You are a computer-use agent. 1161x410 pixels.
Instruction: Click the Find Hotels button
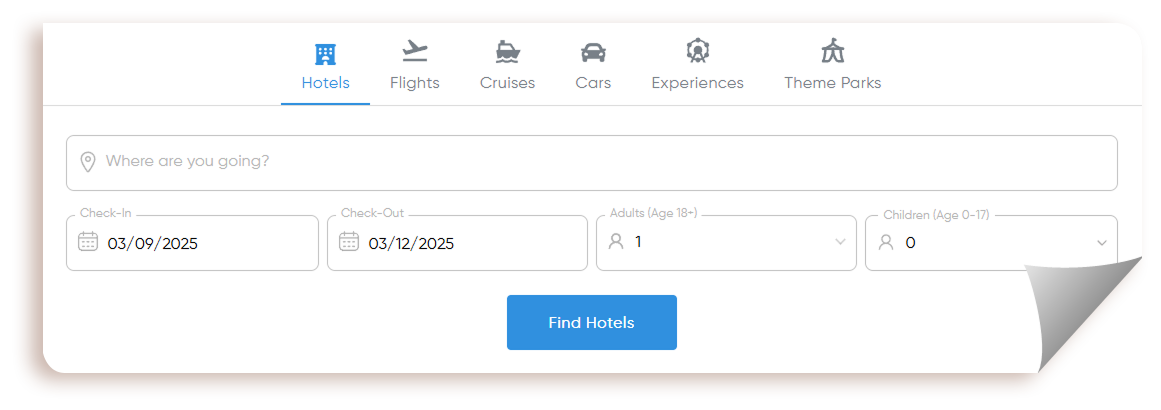point(592,323)
